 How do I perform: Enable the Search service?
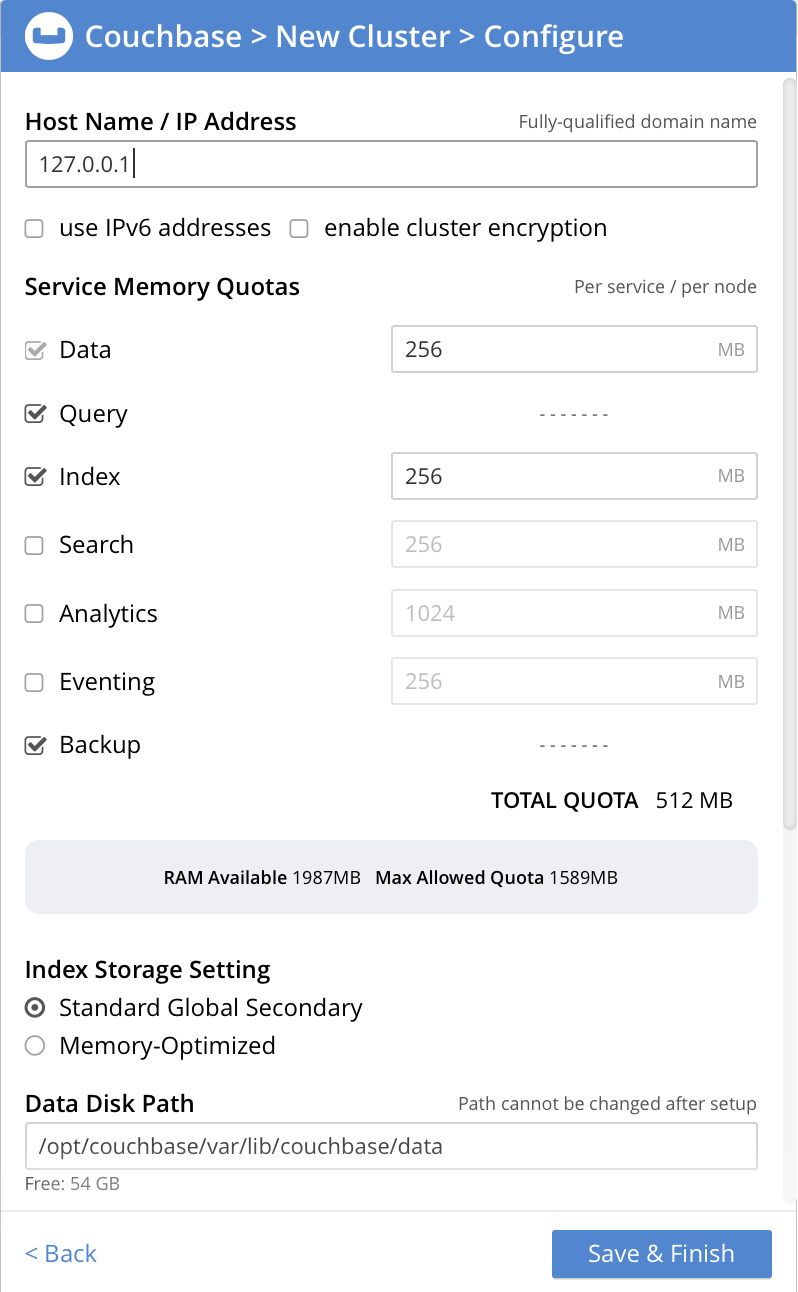(x=33, y=545)
